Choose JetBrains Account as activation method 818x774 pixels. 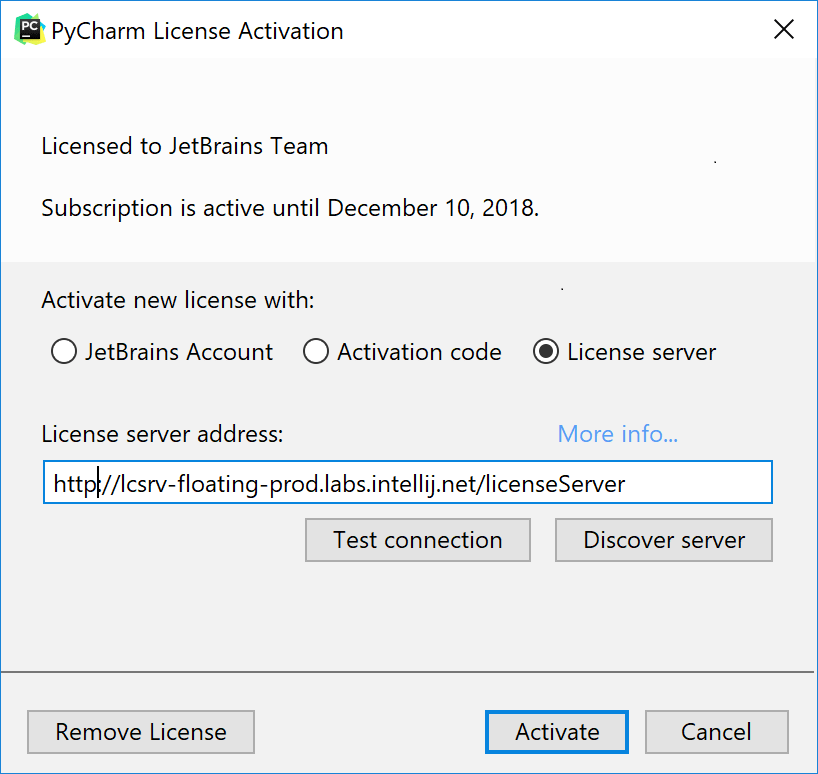[63, 351]
